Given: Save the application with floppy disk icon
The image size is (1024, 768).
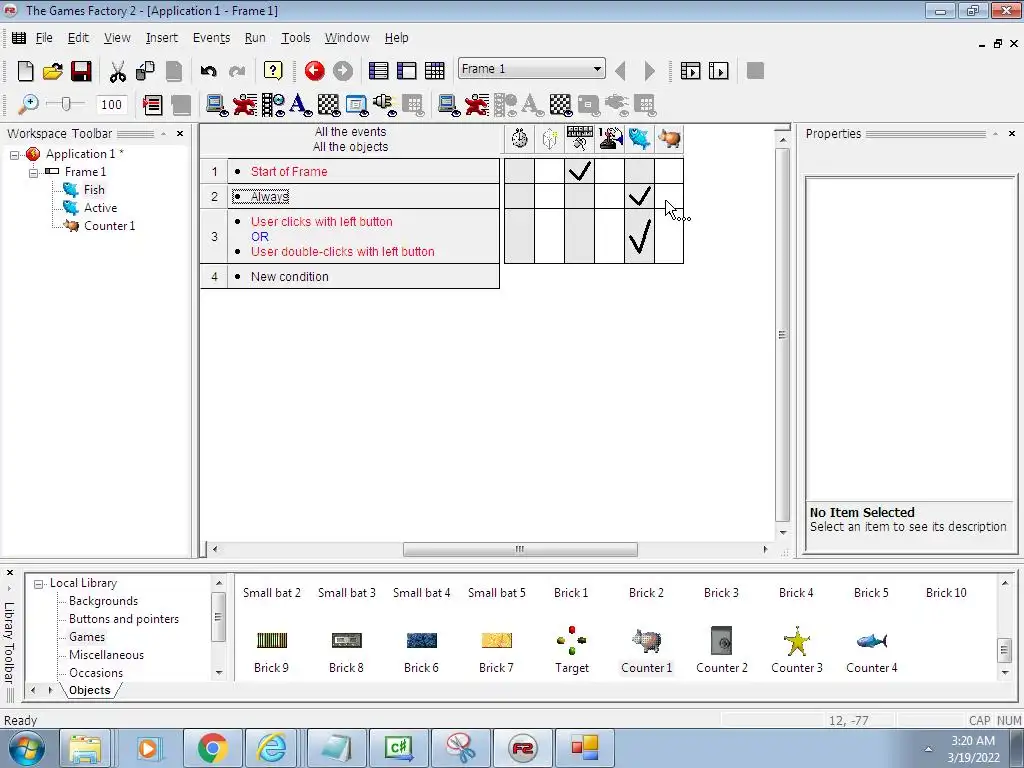Looking at the screenshot, I should (x=81, y=71).
